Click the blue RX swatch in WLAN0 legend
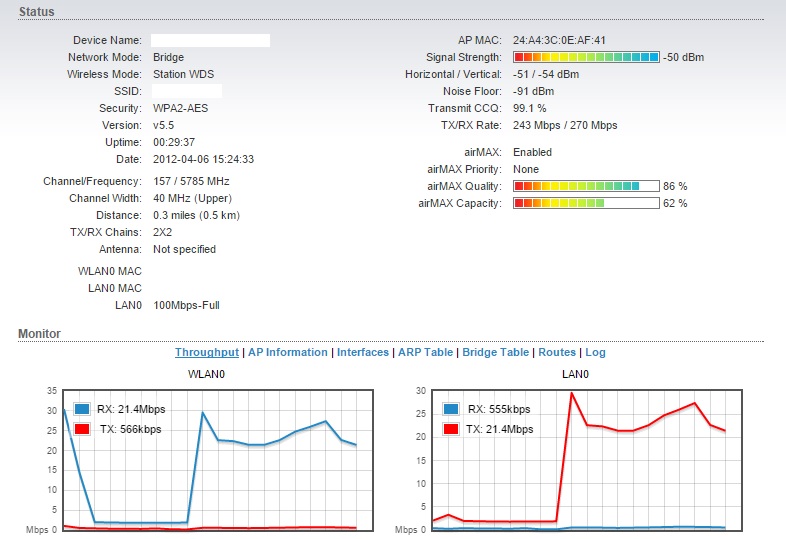Screen dimensions: 786x539 coord(81,409)
